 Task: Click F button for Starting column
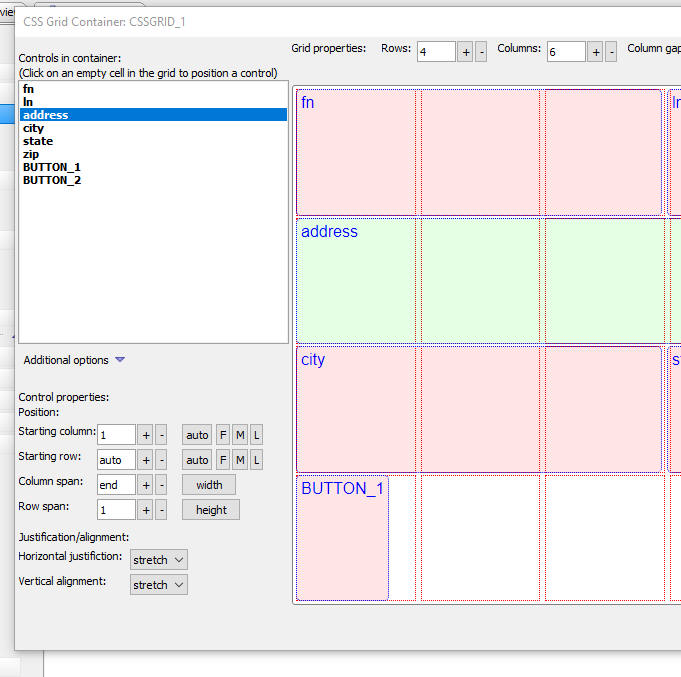(223, 435)
